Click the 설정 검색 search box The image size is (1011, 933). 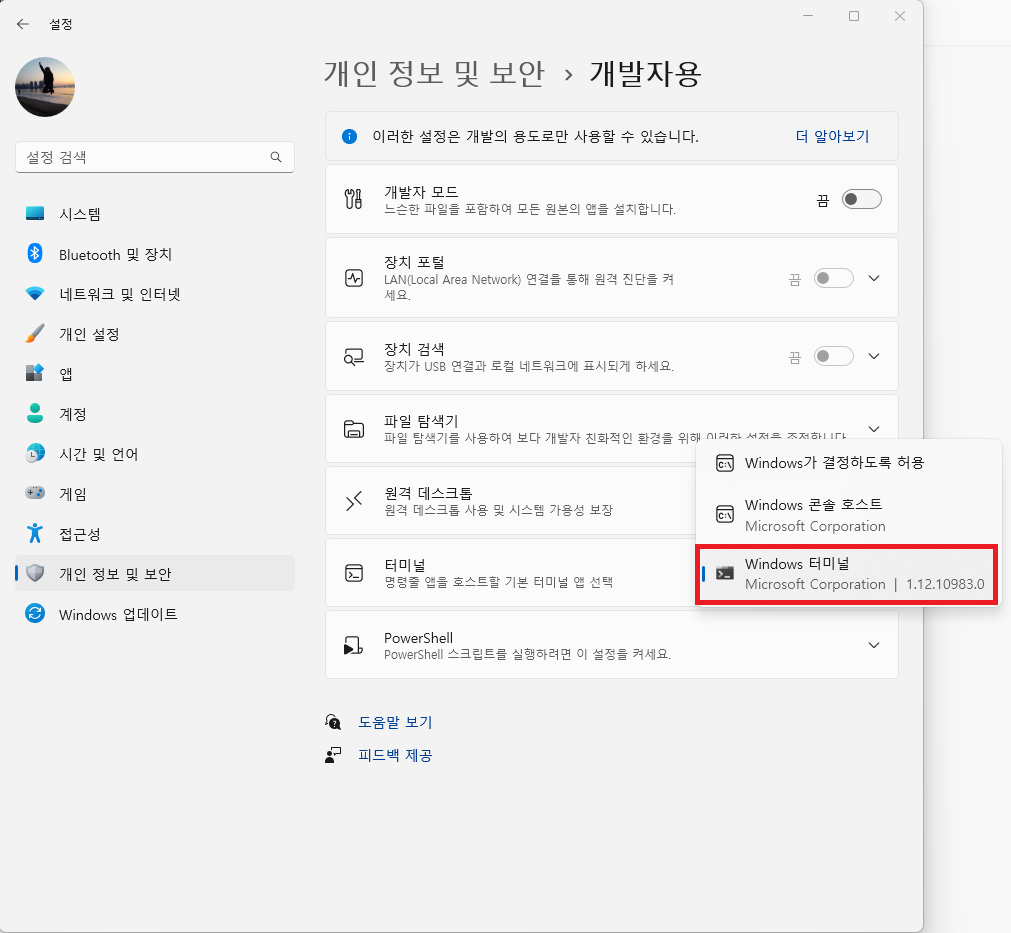(x=155, y=157)
